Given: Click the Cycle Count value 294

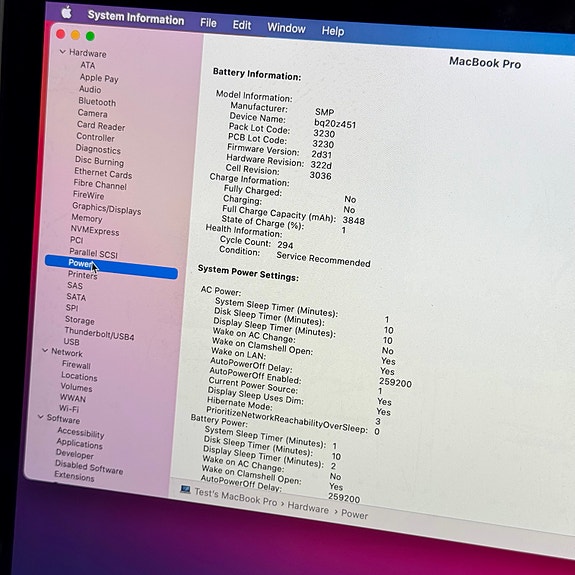Looking at the screenshot, I should 285,245.
